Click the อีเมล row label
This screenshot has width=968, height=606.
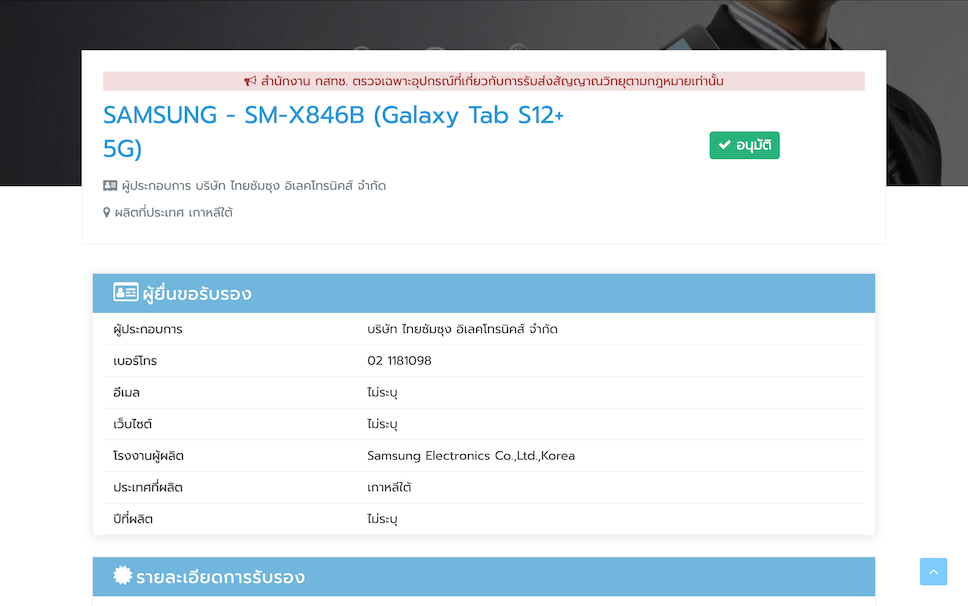(127, 392)
